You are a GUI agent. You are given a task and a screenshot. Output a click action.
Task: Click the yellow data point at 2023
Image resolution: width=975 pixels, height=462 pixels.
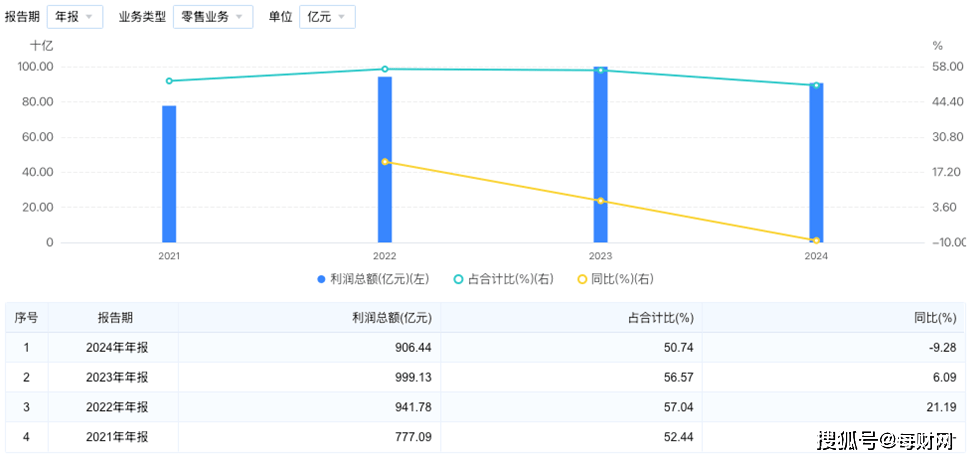tap(600, 201)
